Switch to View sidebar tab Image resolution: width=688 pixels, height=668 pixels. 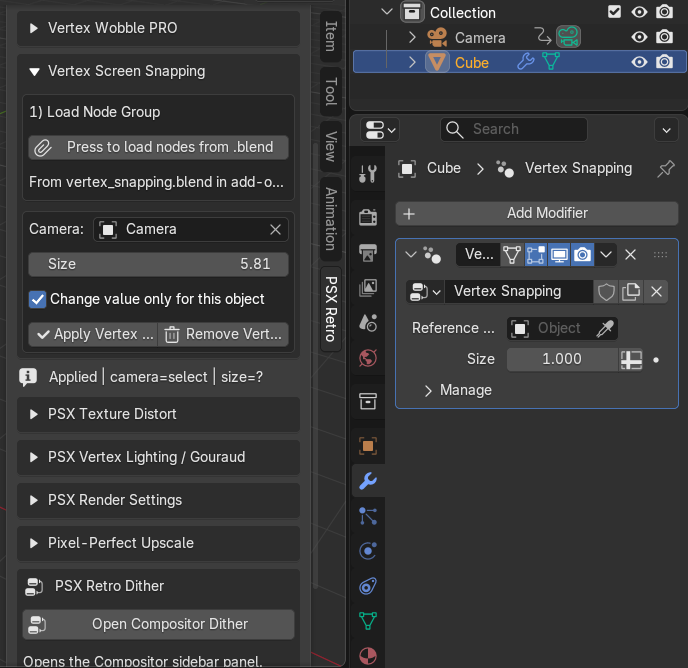(331, 147)
